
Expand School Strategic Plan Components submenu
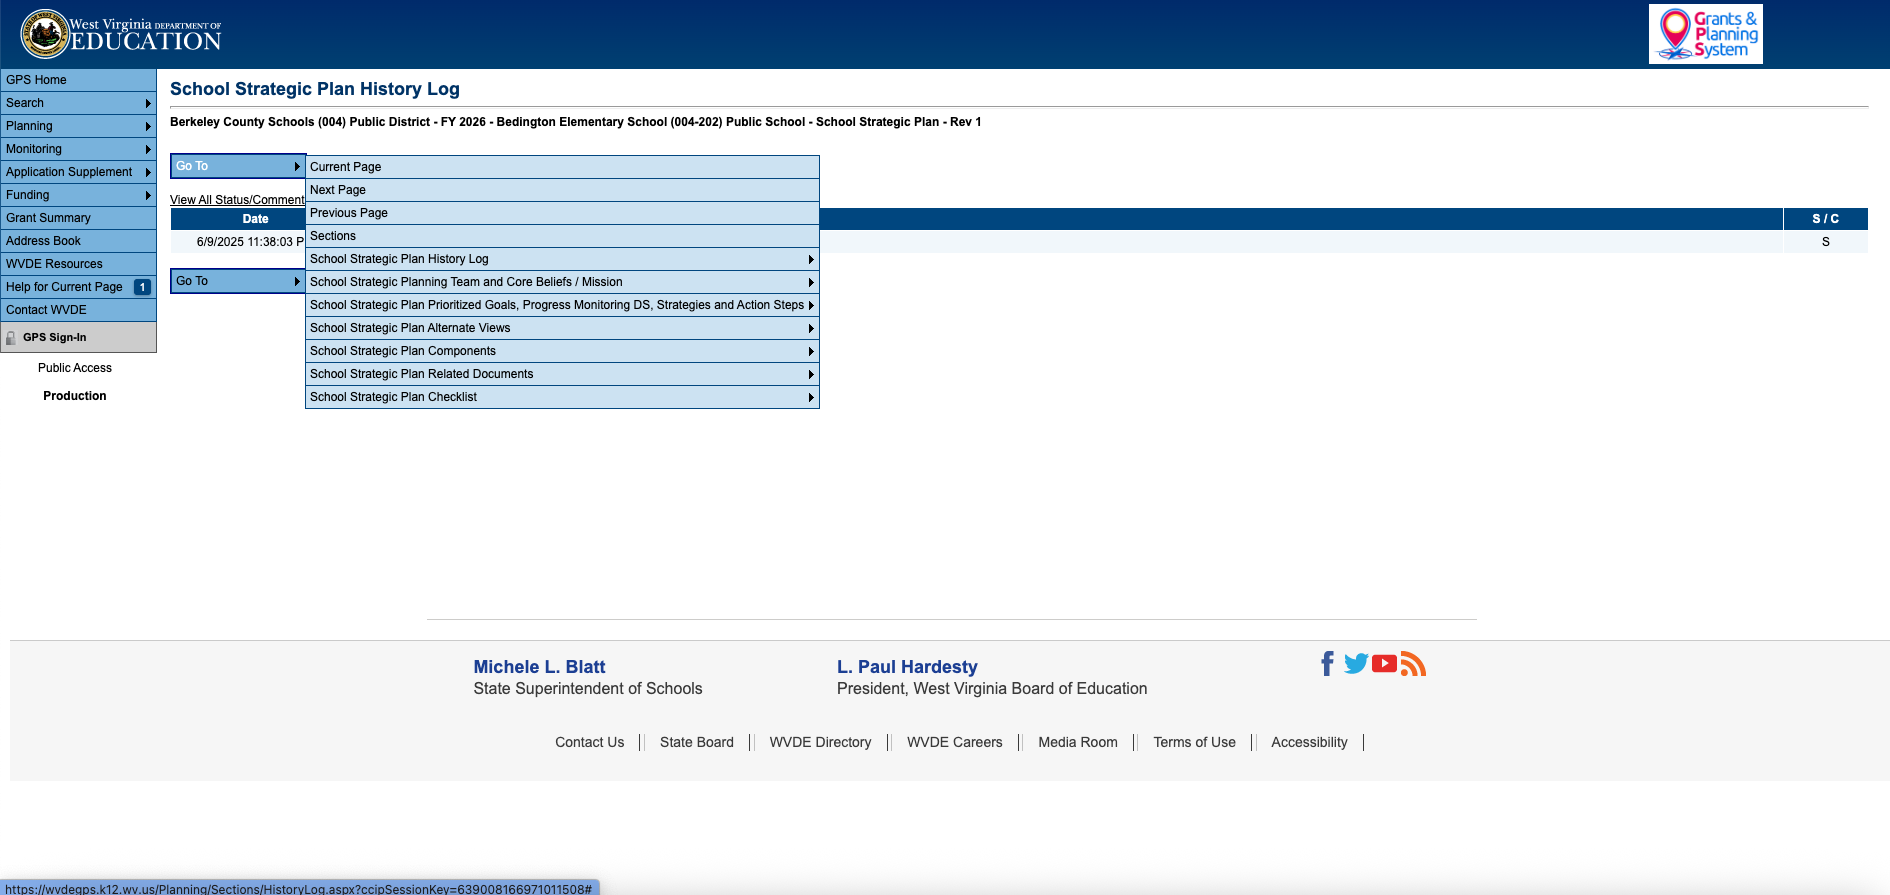(x=562, y=351)
